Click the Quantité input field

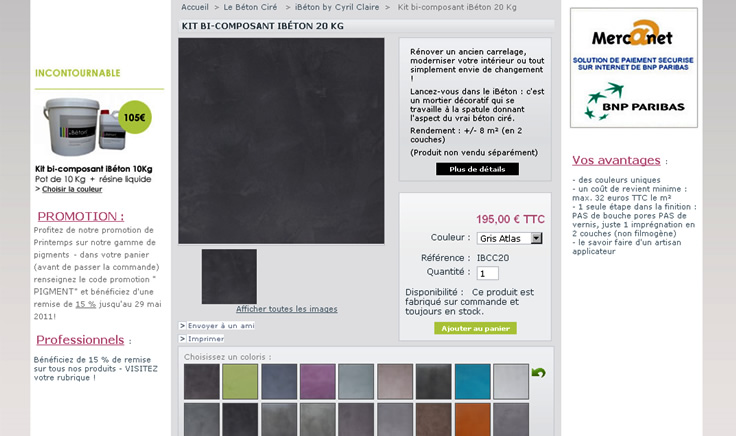(x=488, y=273)
